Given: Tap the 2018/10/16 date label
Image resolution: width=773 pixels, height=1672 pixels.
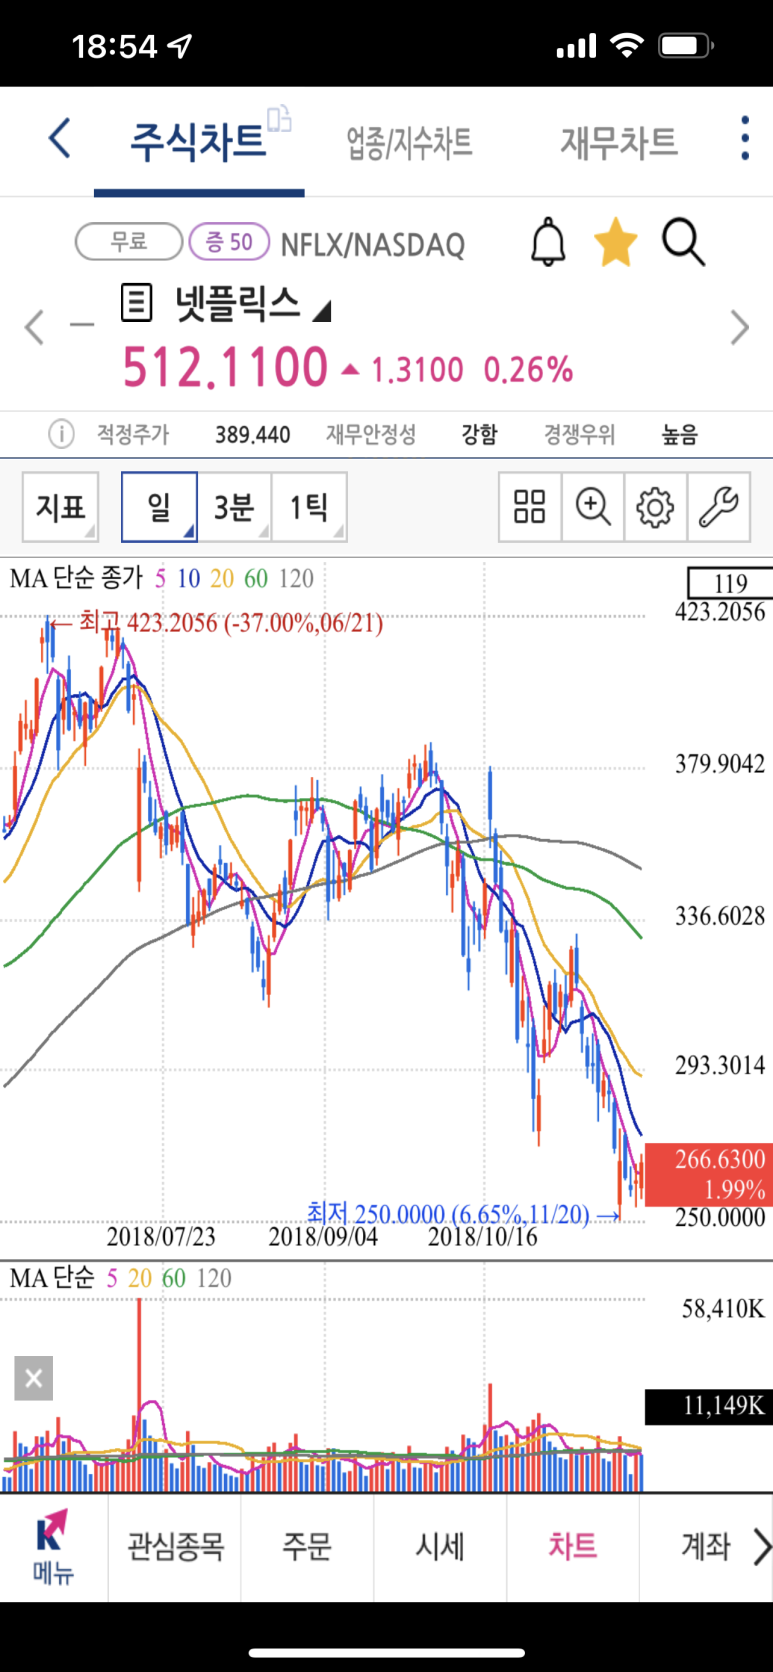Looking at the screenshot, I should 483,1237.
